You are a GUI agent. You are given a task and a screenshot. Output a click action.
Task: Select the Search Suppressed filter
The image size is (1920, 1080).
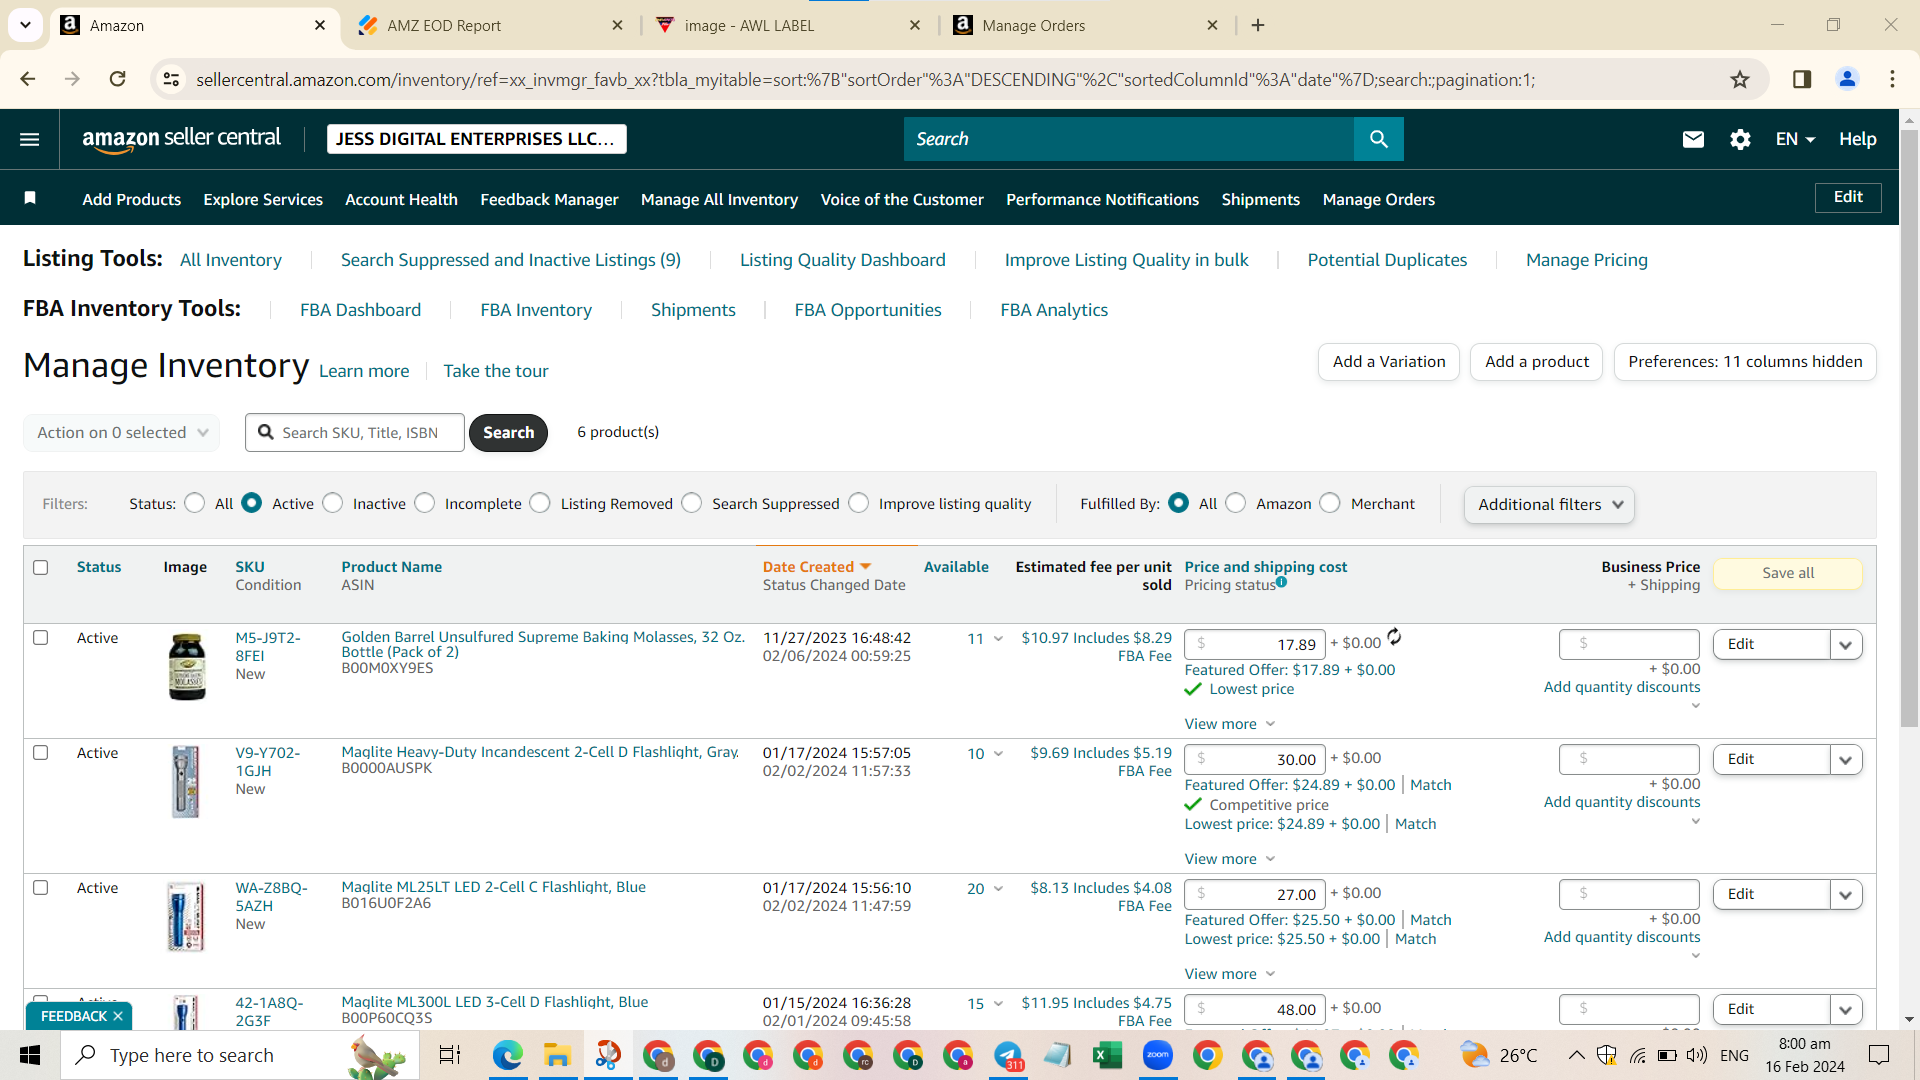click(692, 503)
